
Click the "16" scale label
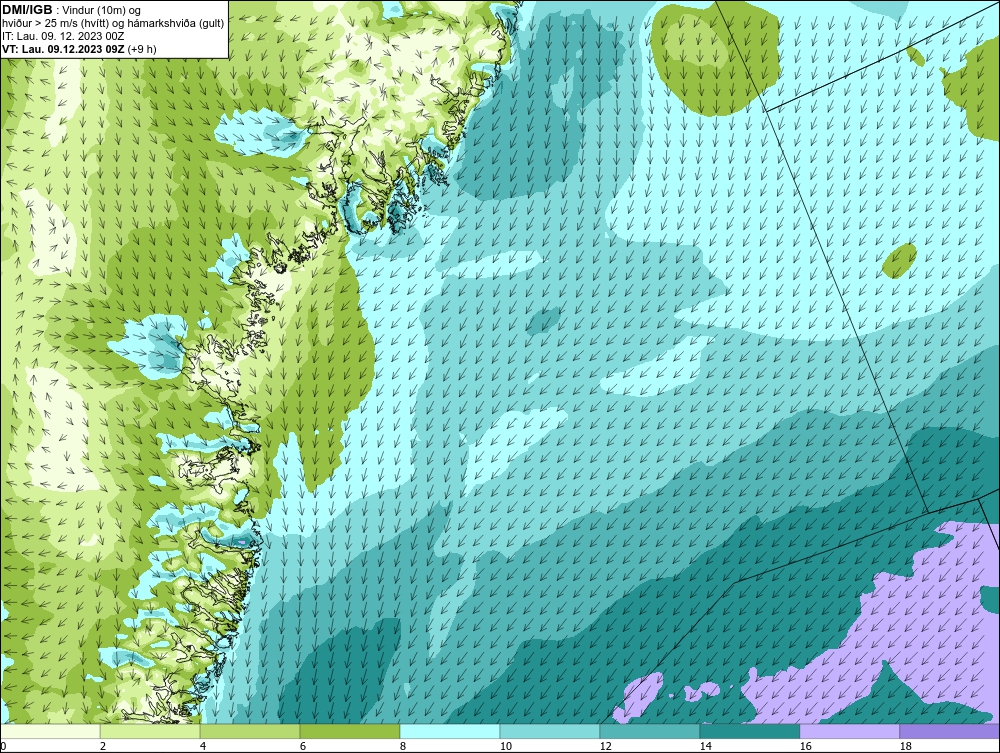click(x=805, y=746)
